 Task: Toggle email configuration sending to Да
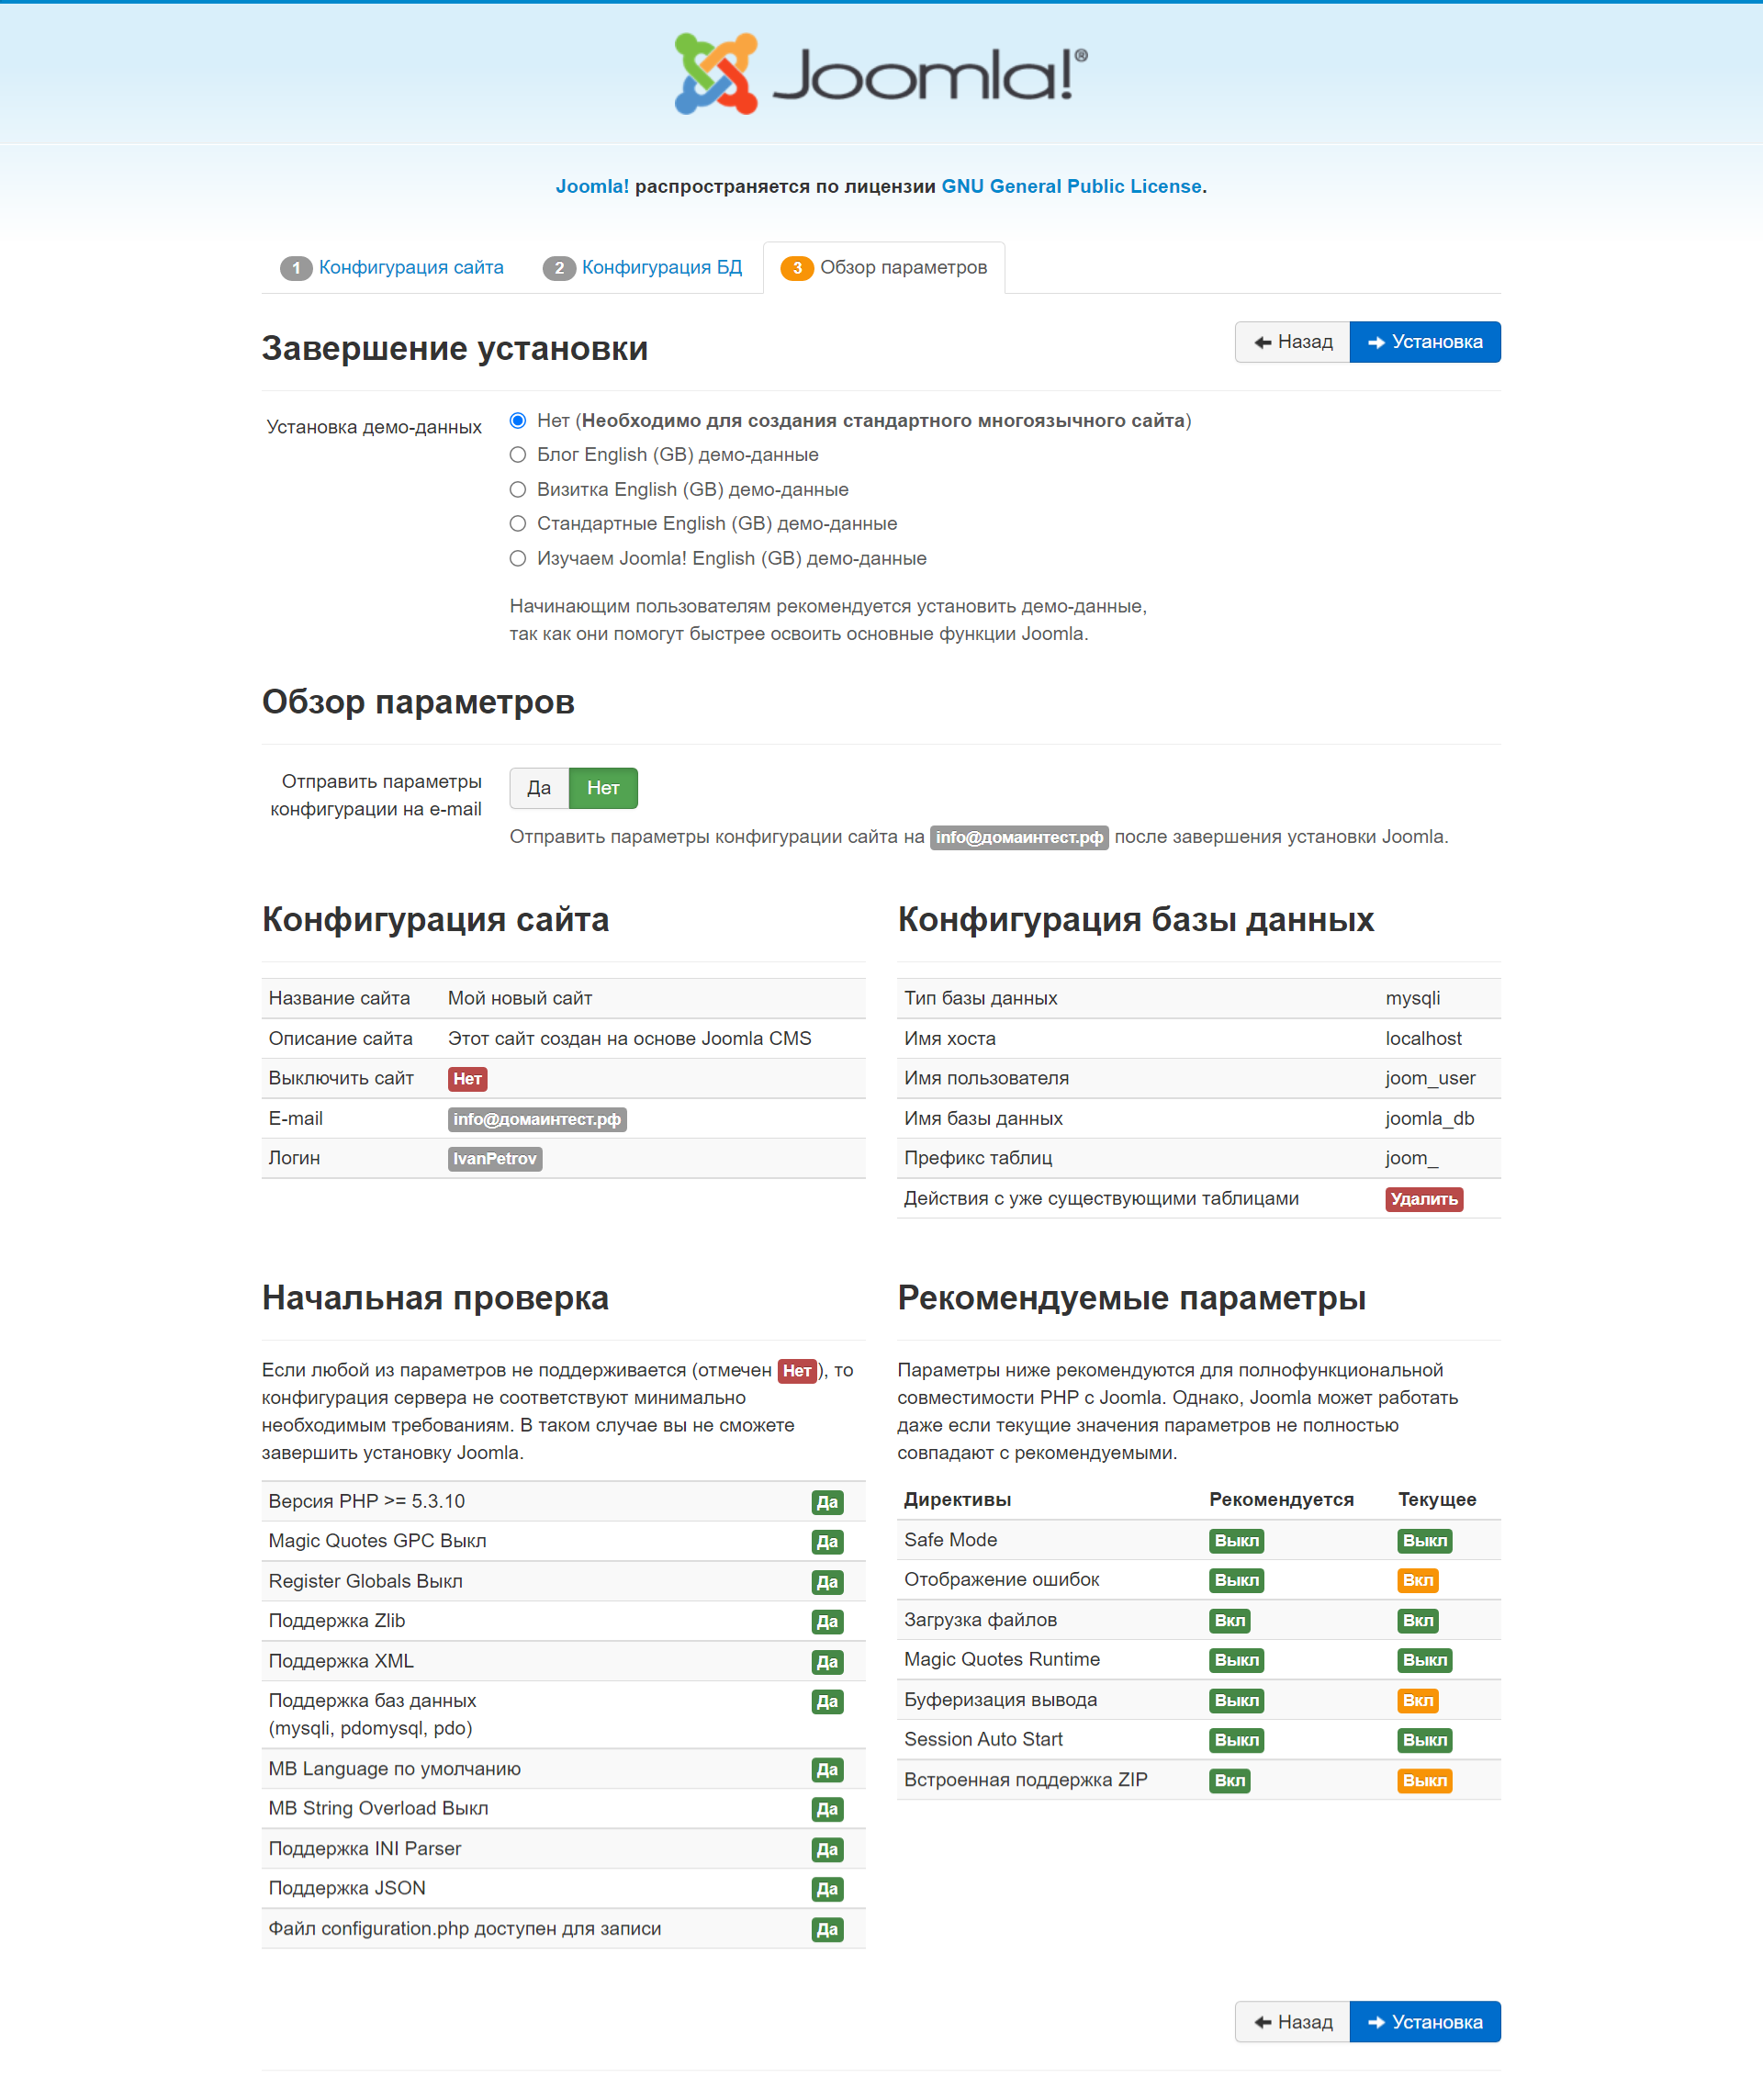pos(539,788)
